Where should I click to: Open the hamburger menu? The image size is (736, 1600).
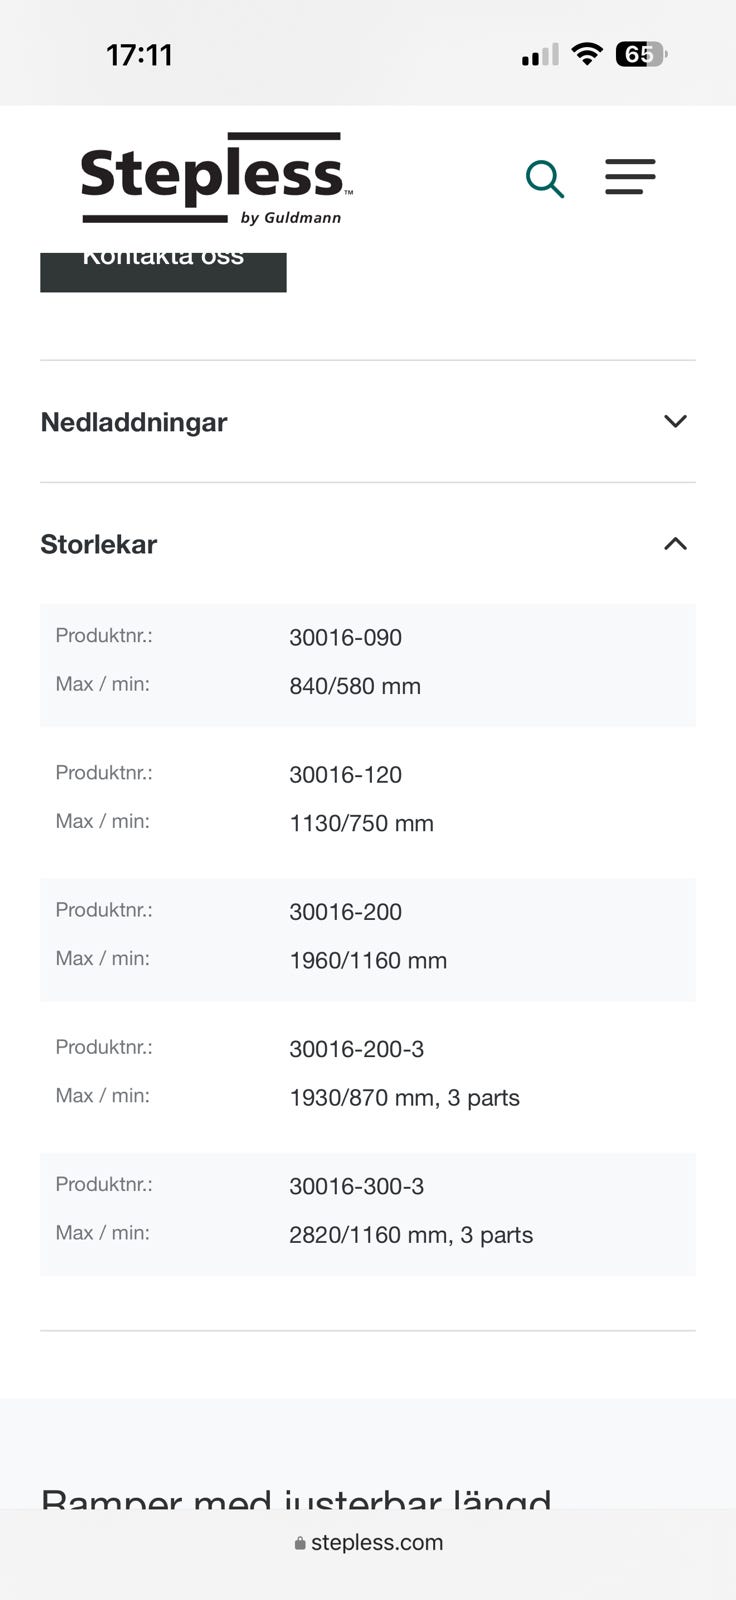click(630, 177)
